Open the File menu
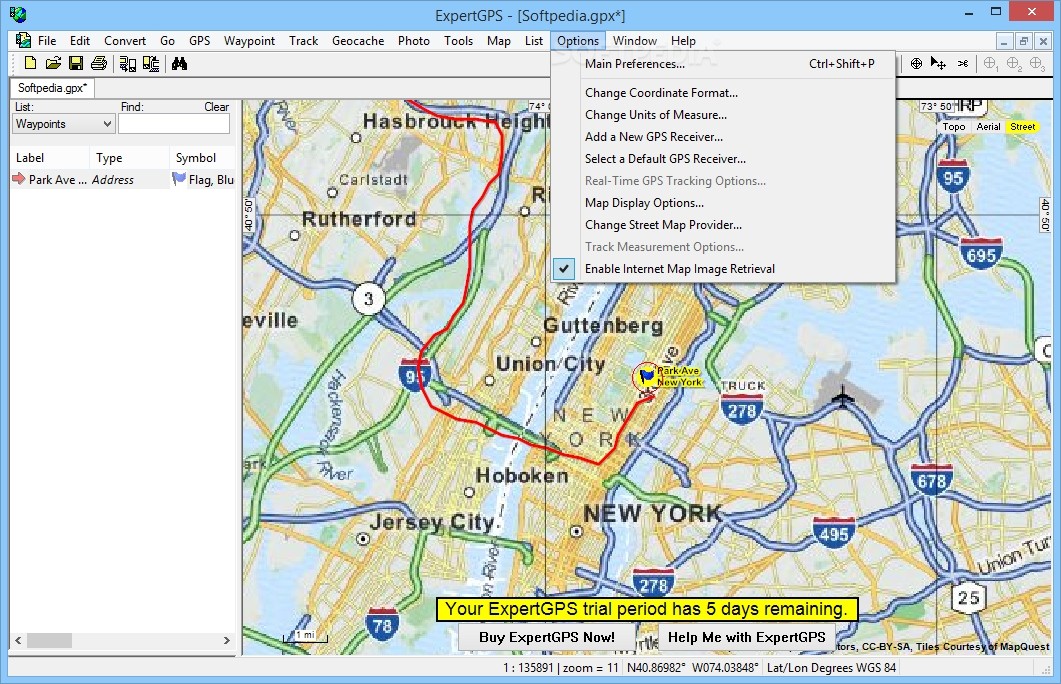 (47, 41)
